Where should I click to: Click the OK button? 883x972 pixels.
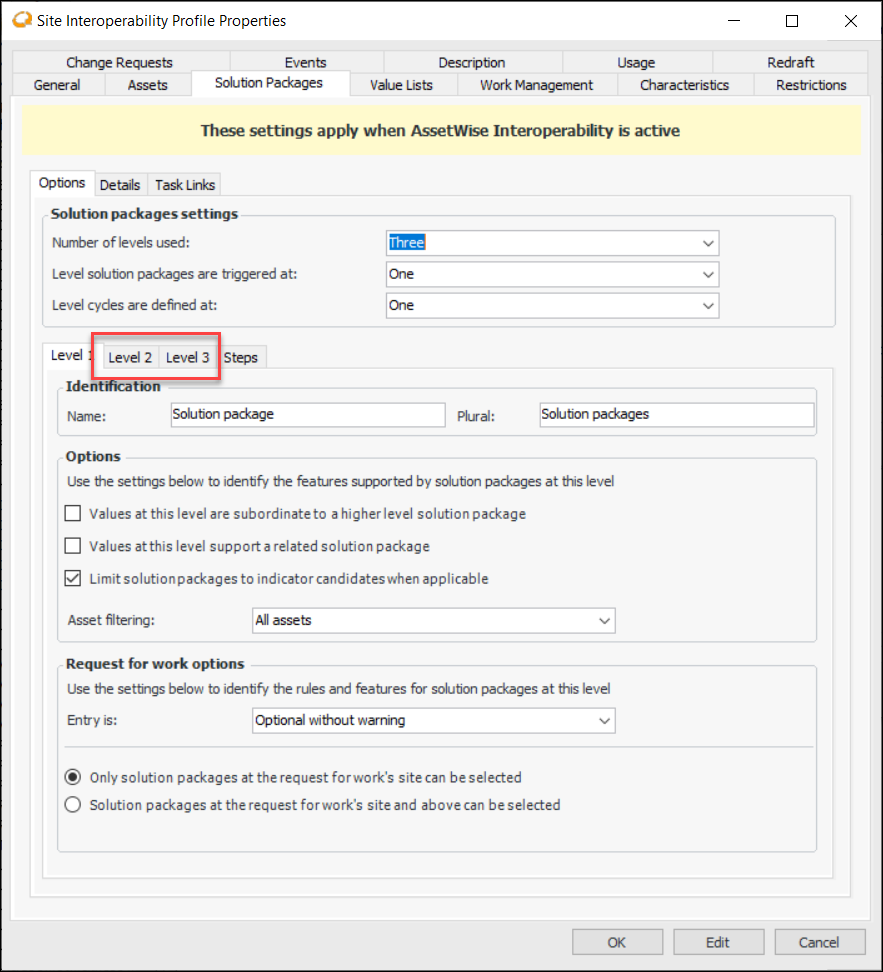coord(617,942)
